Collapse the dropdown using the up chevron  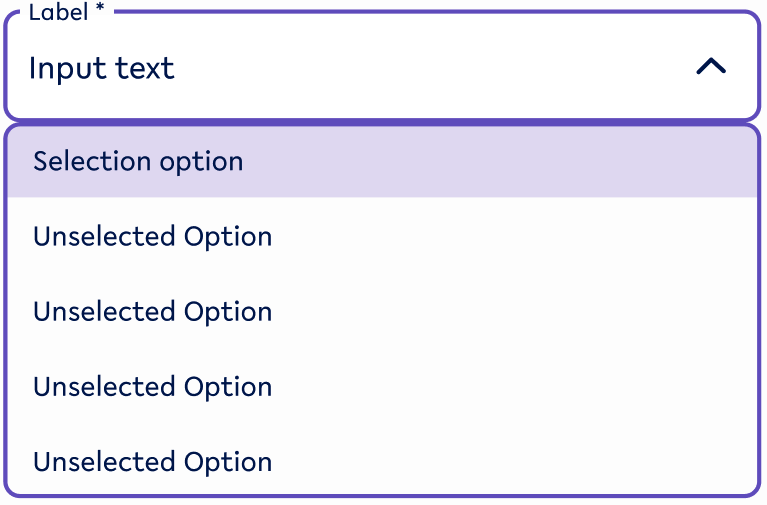pyautogui.click(x=711, y=67)
